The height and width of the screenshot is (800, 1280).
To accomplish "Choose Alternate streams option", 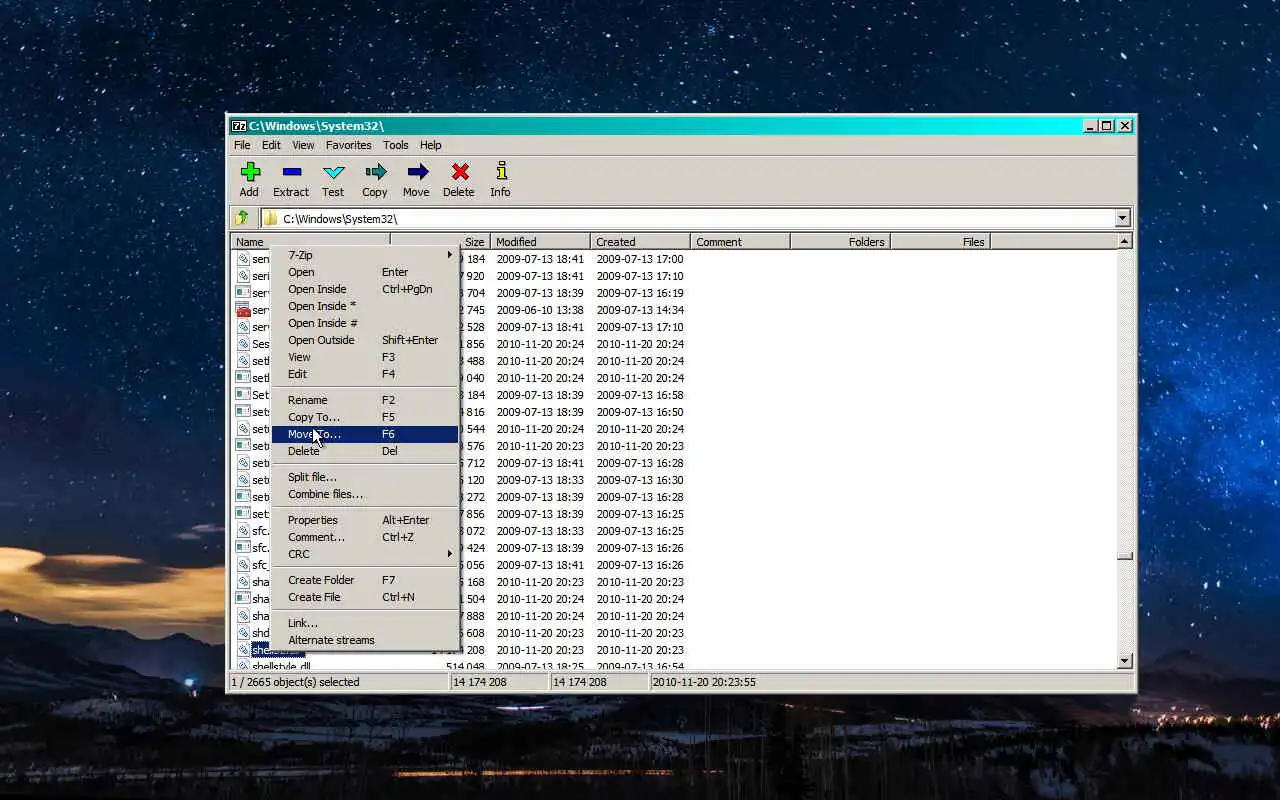I will point(365,640).
